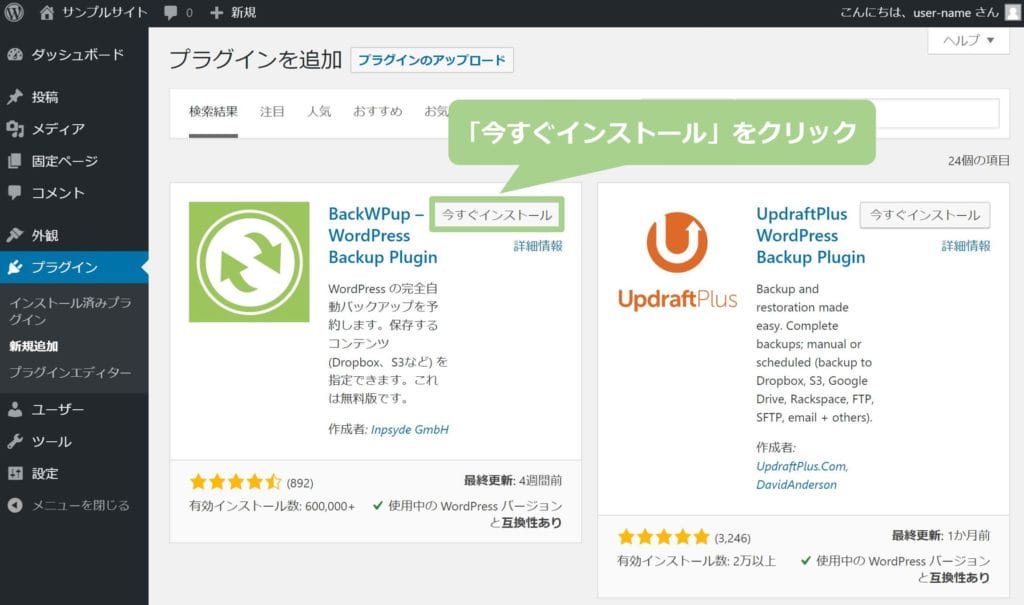This screenshot has width=1024, height=605.
Task: Click the user avatar in top right
Action: (x=1011, y=13)
